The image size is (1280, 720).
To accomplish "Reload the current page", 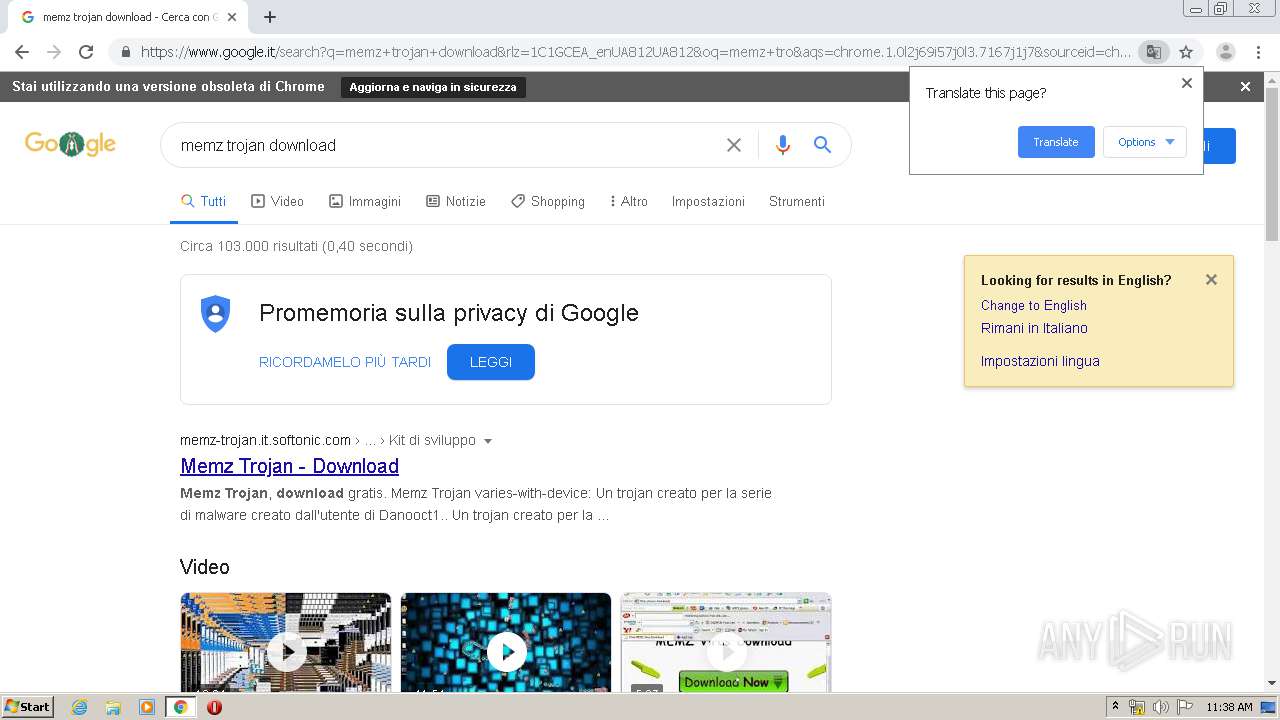I will click(x=86, y=52).
